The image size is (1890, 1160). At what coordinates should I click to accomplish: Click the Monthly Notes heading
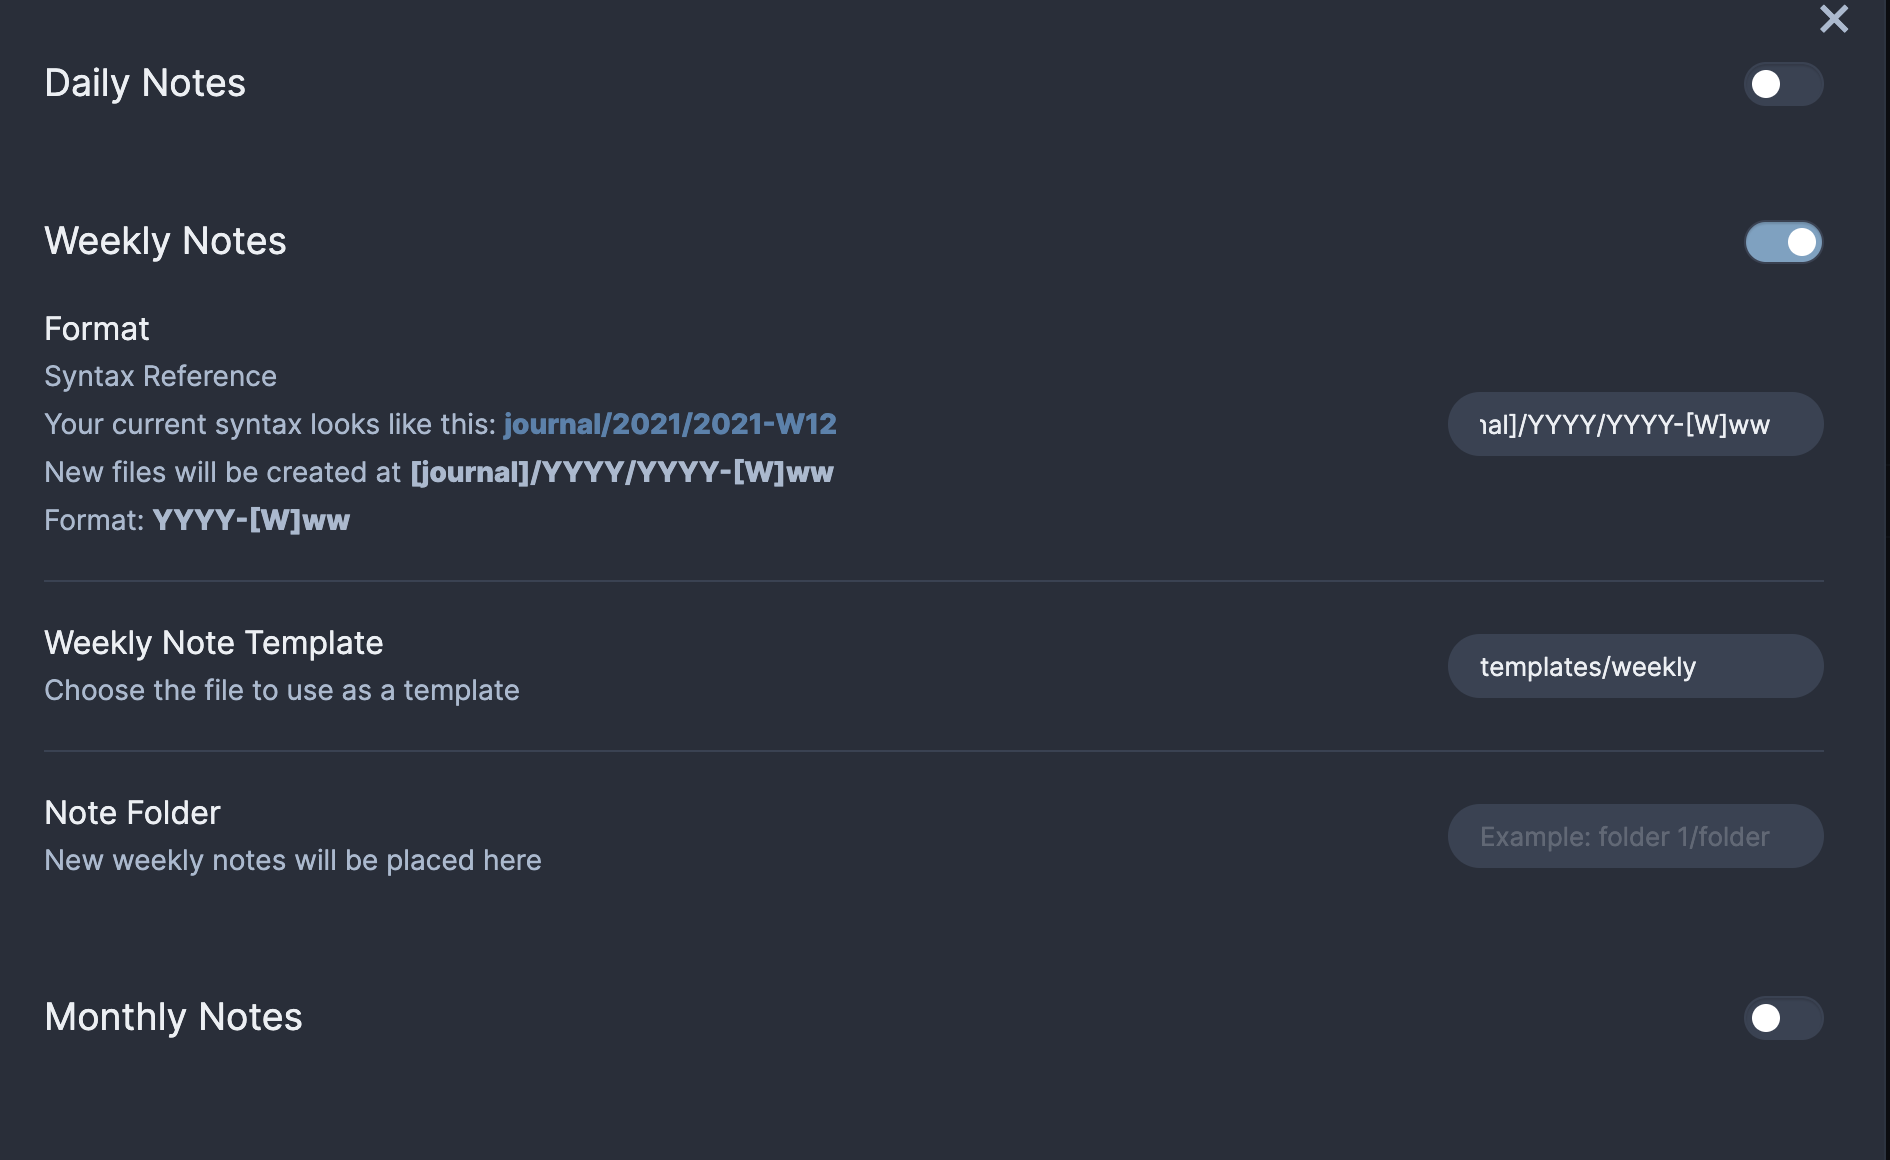pyautogui.click(x=173, y=1017)
